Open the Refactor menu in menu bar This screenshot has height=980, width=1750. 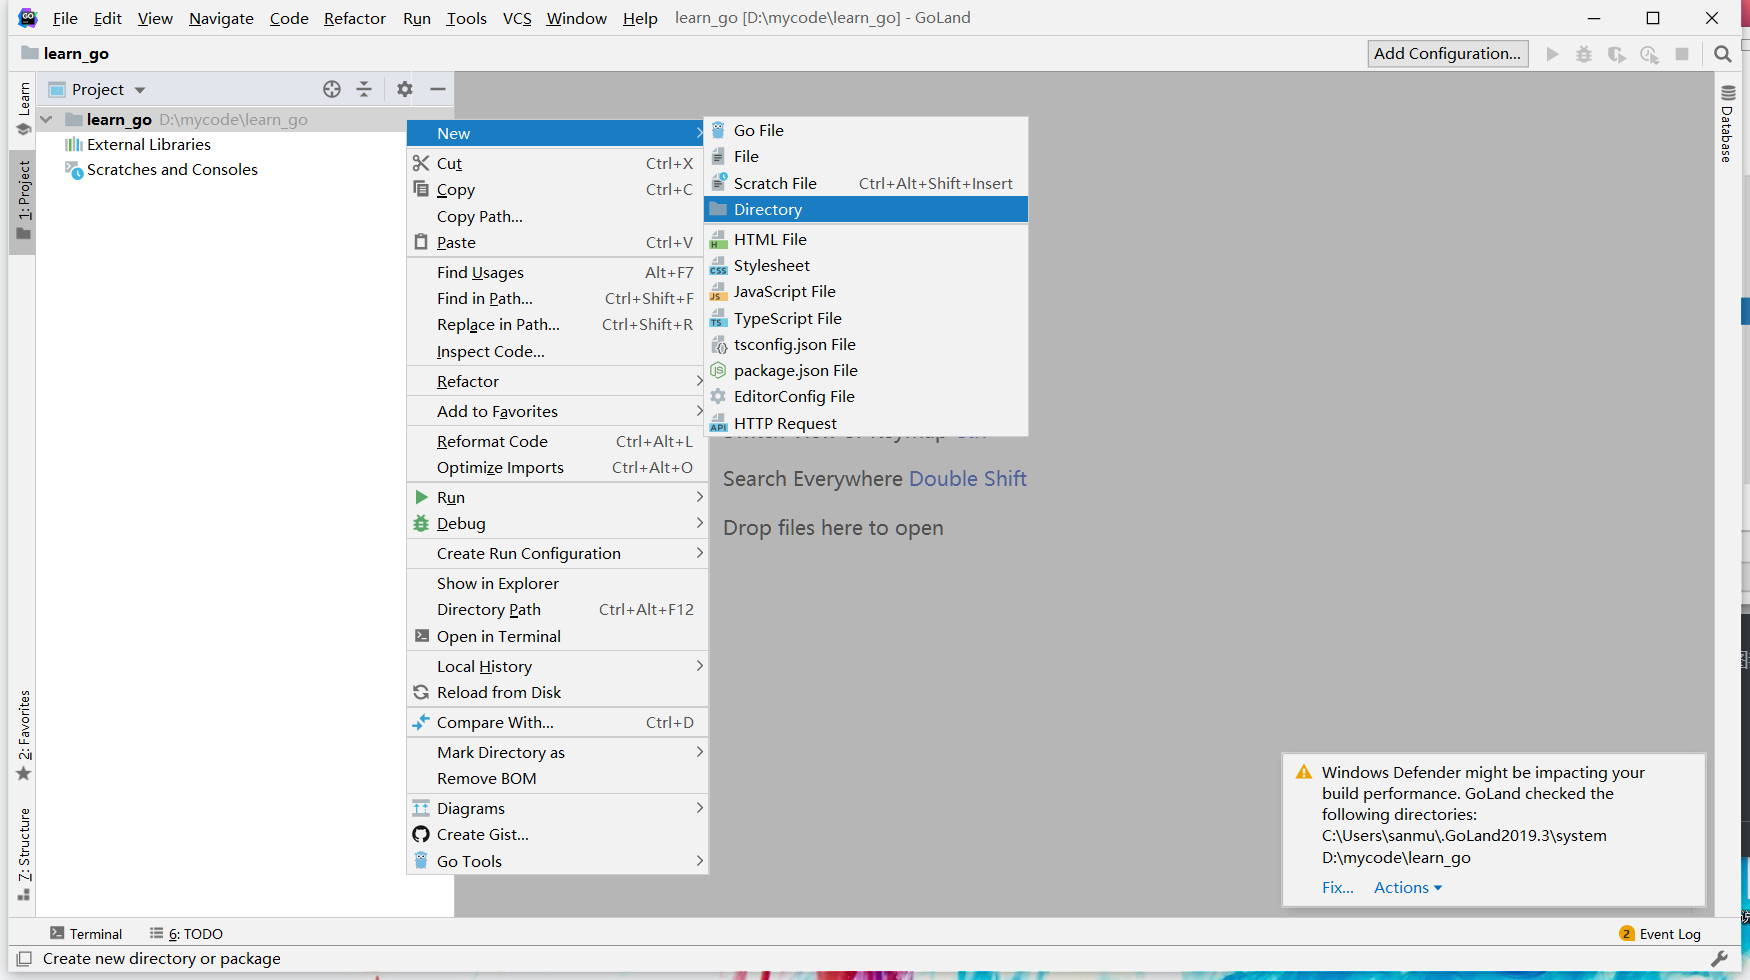354,18
